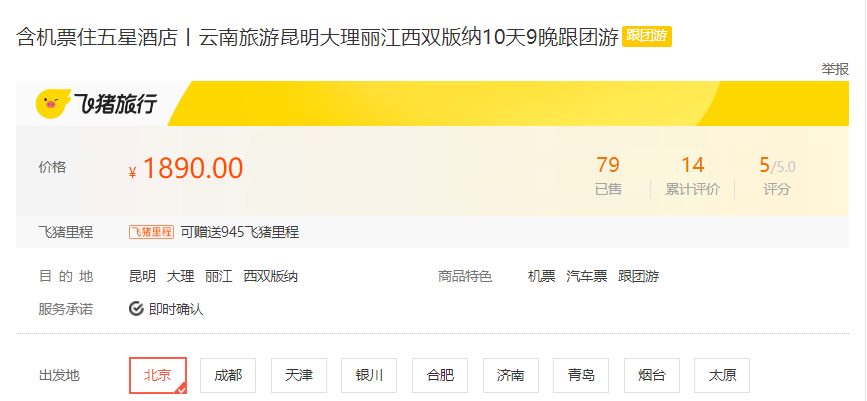Choose 银川 departure option

tap(369, 376)
